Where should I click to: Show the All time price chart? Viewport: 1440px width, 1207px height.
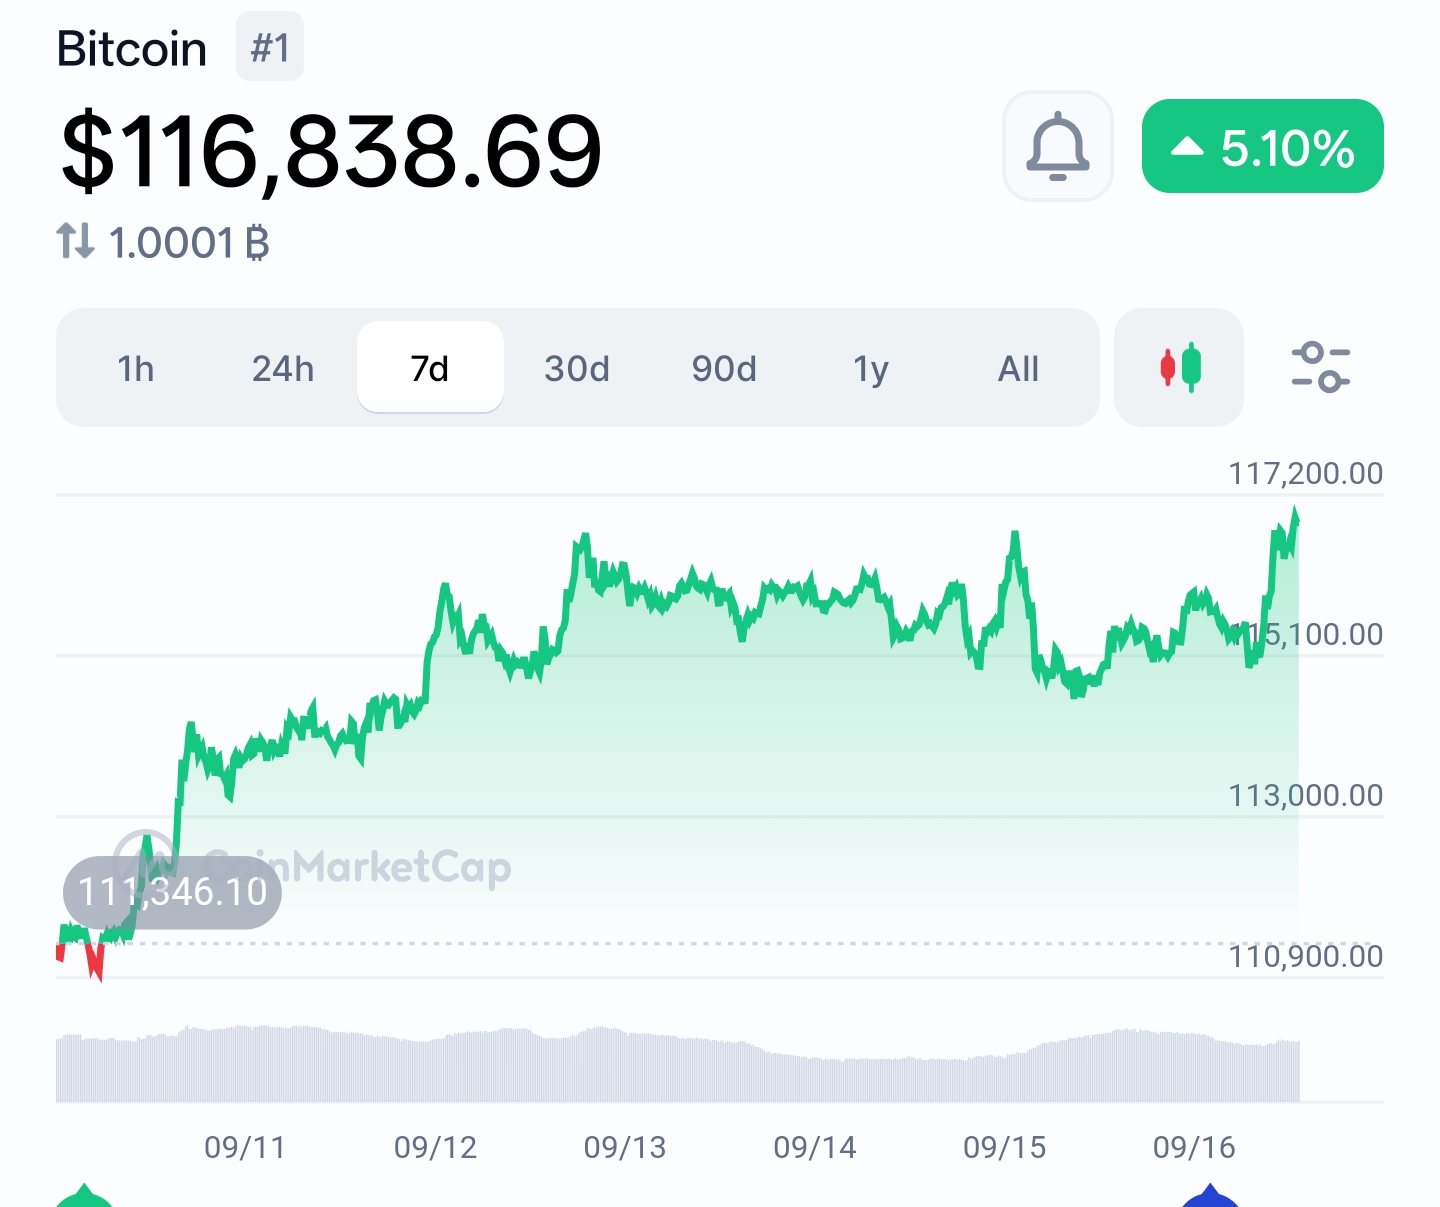(1018, 369)
